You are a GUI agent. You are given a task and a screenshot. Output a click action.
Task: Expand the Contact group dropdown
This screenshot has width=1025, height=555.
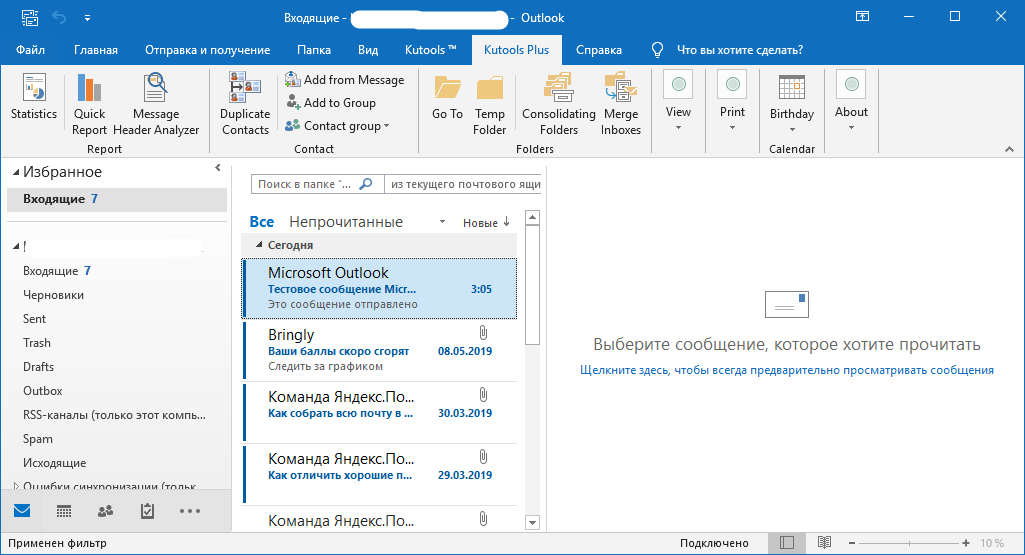pos(337,126)
